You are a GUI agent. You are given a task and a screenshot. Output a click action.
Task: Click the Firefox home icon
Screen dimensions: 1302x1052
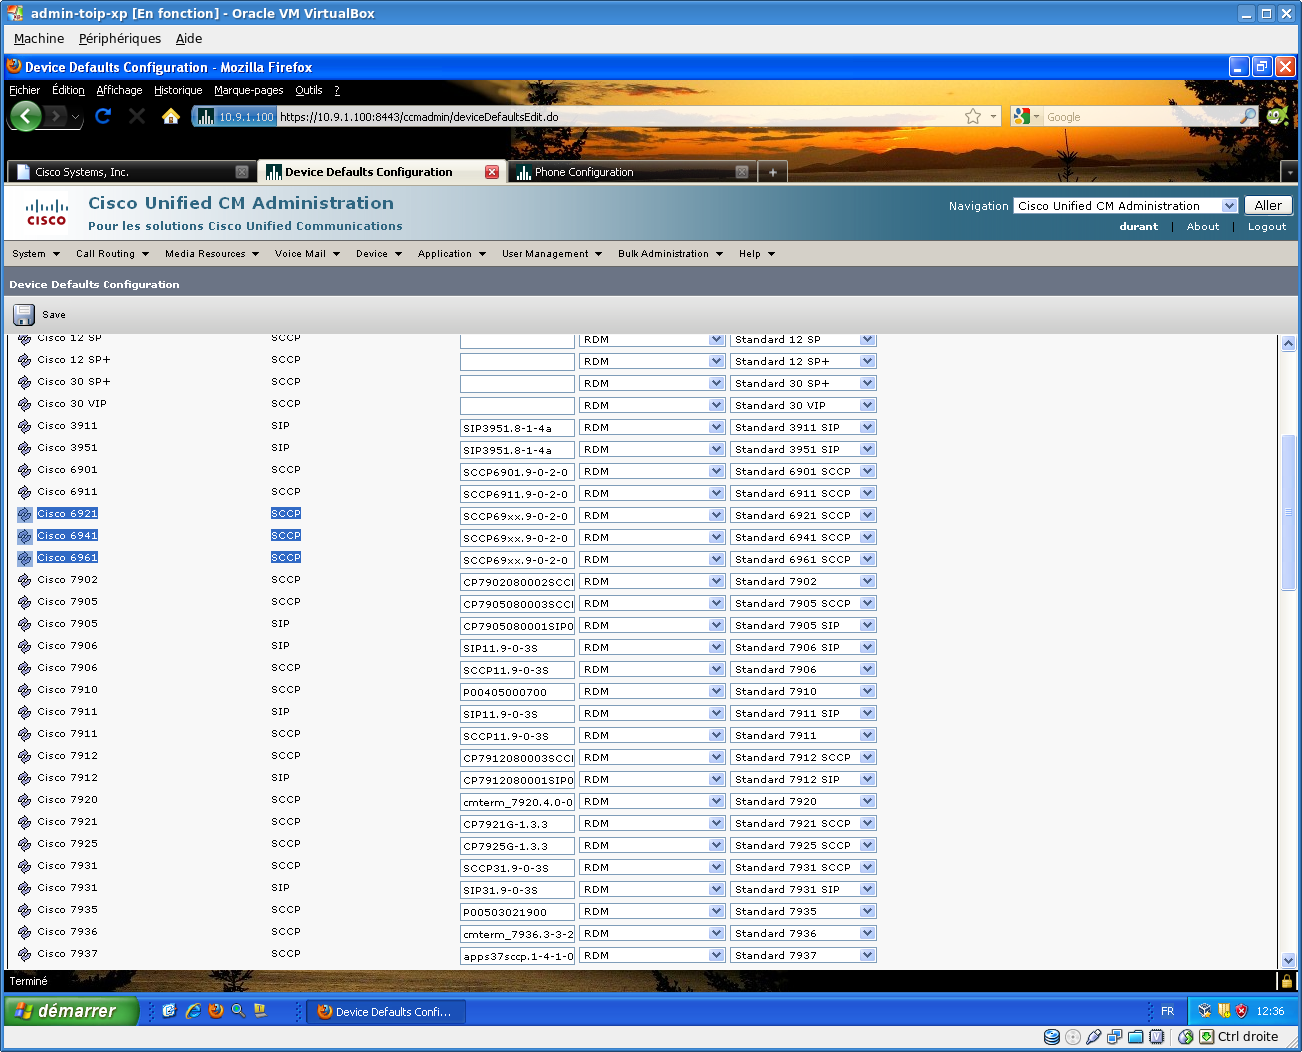click(x=171, y=117)
